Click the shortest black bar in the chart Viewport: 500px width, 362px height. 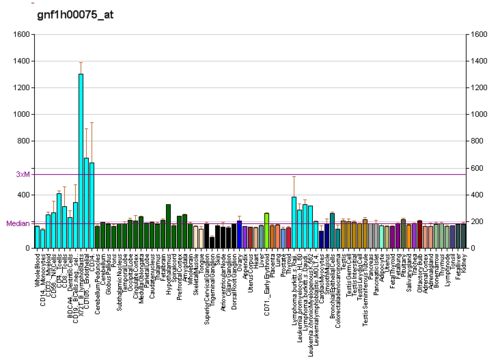click(212, 243)
